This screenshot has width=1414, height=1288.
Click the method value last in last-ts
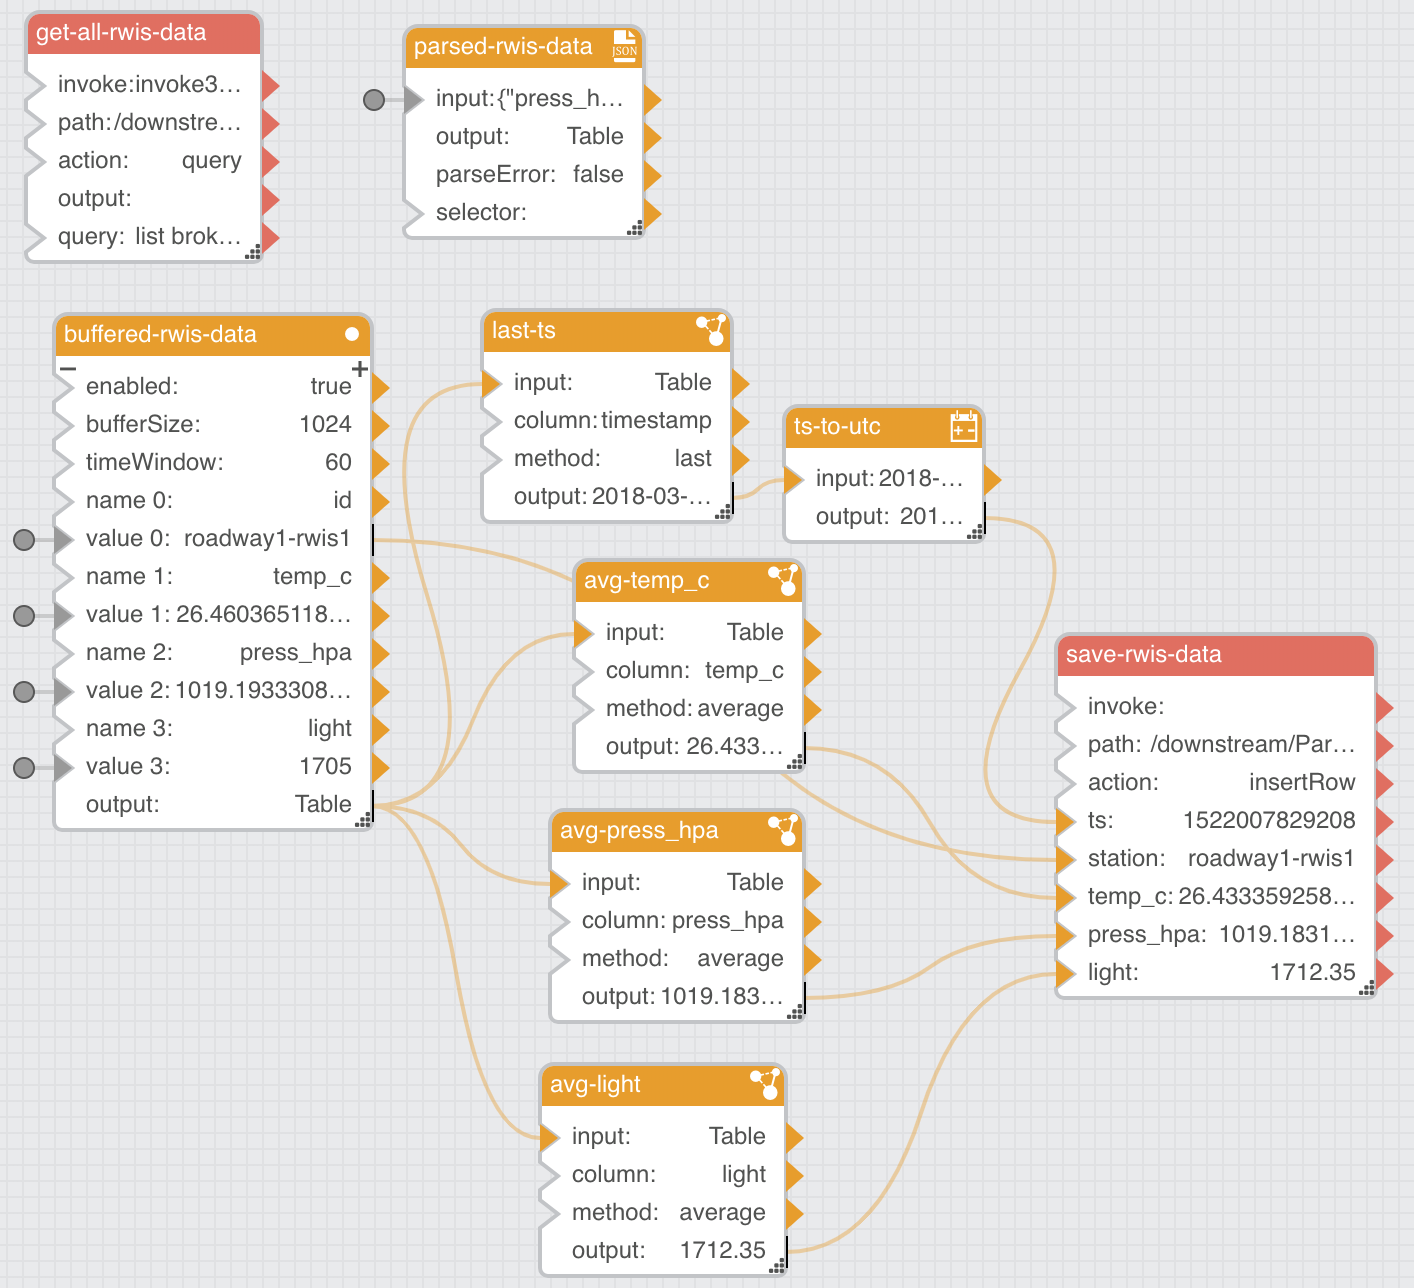pyautogui.click(x=693, y=458)
